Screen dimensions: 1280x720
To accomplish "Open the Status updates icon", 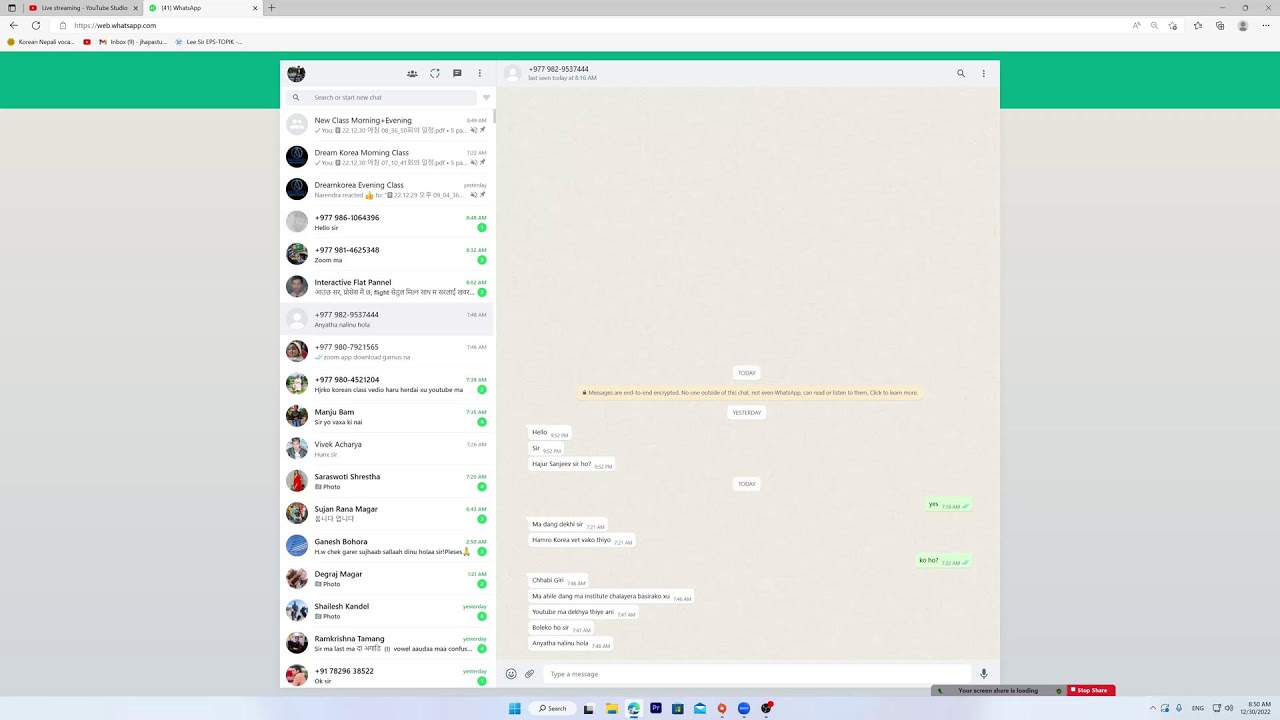I will pos(435,73).
